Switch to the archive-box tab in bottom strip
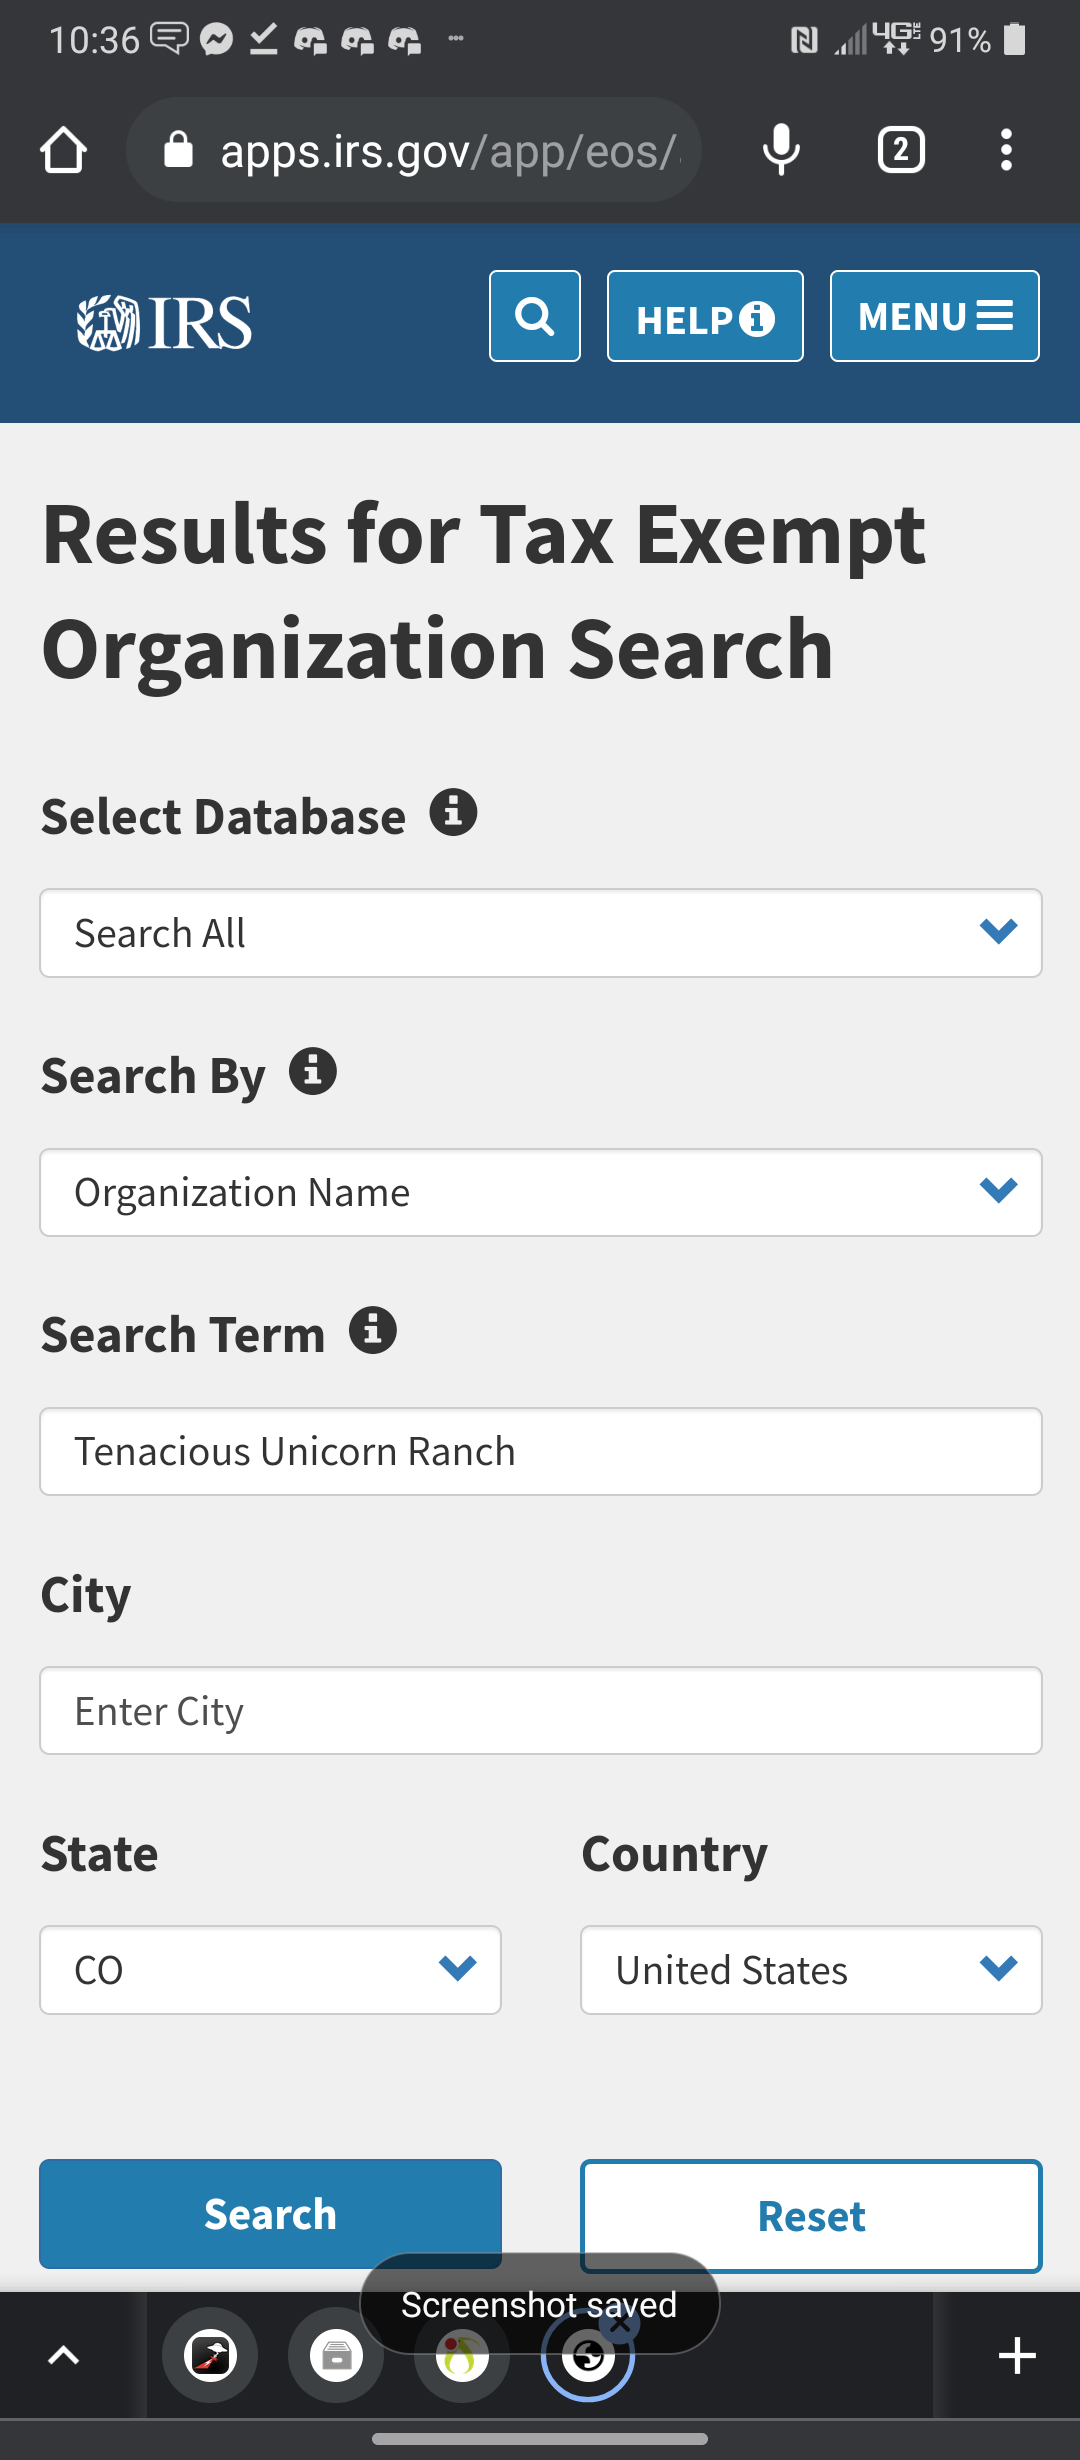 (336, 2356)
